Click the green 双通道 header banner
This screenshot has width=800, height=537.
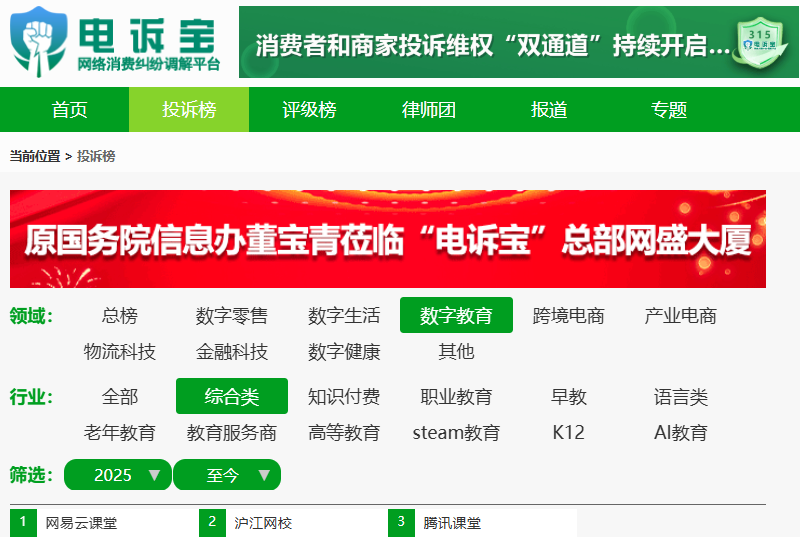[518, 42]
